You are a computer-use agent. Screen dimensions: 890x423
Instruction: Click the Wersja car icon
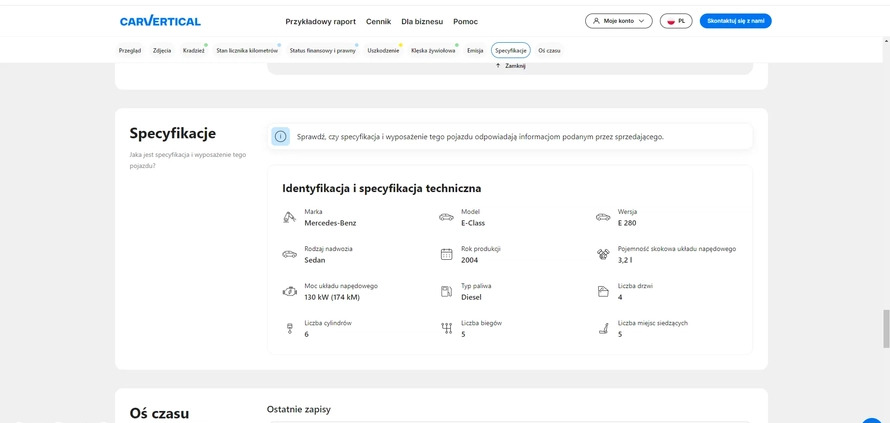(x=603, y=217)
